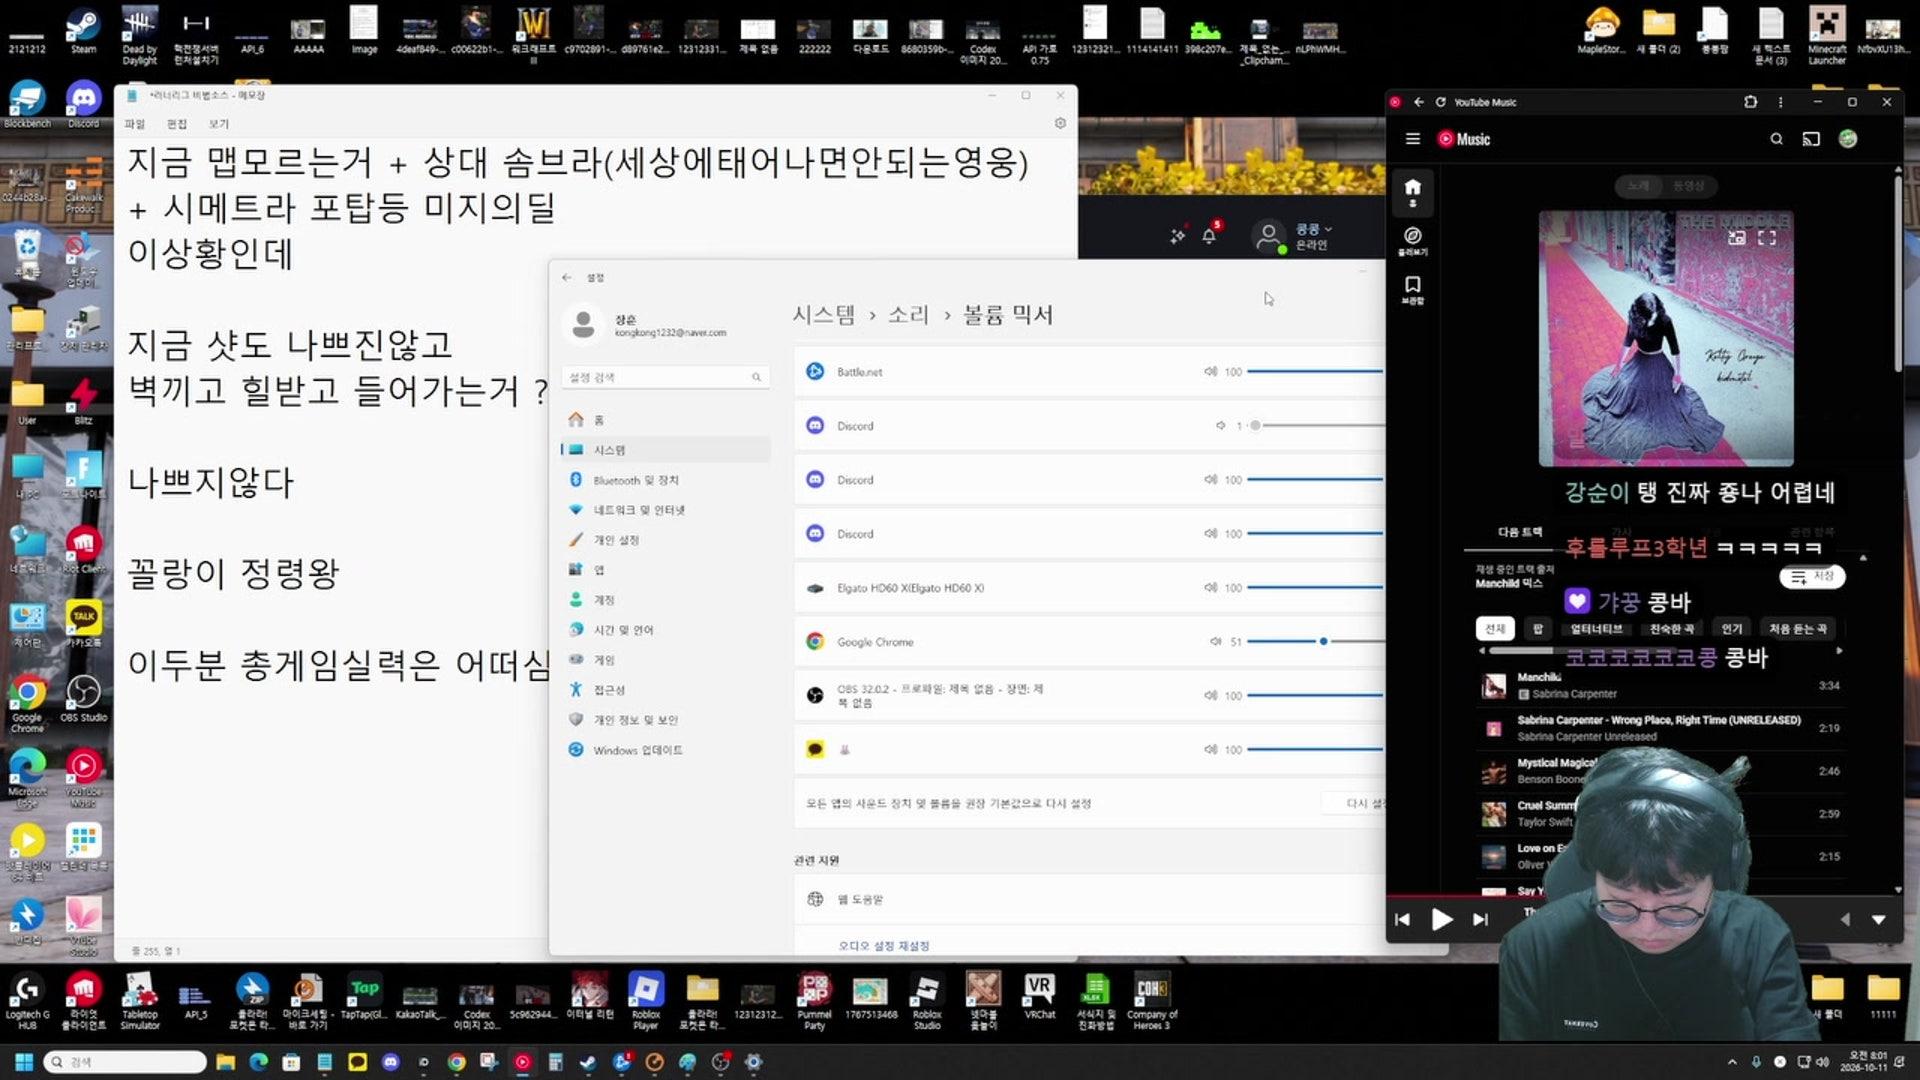Unmute the first Discord speaker icon
The height and width of the screenshot is (1080, 1920).
point(1220,425)
